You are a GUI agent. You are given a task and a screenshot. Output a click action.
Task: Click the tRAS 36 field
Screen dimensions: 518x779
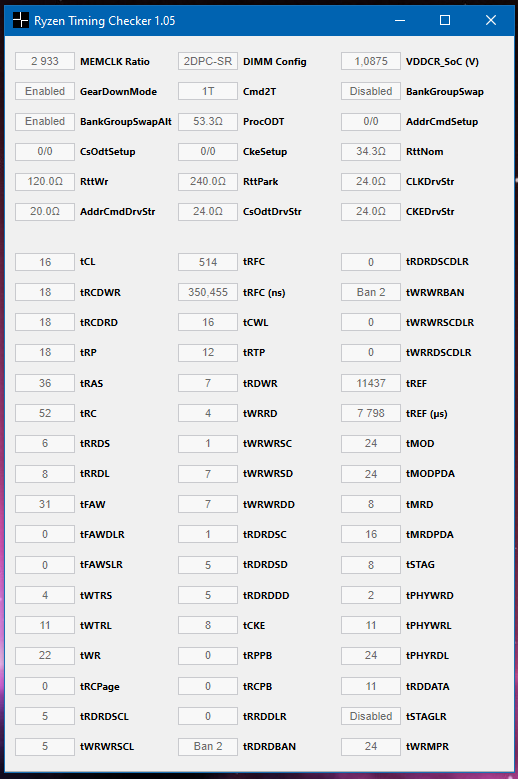(x=45, y=383)
